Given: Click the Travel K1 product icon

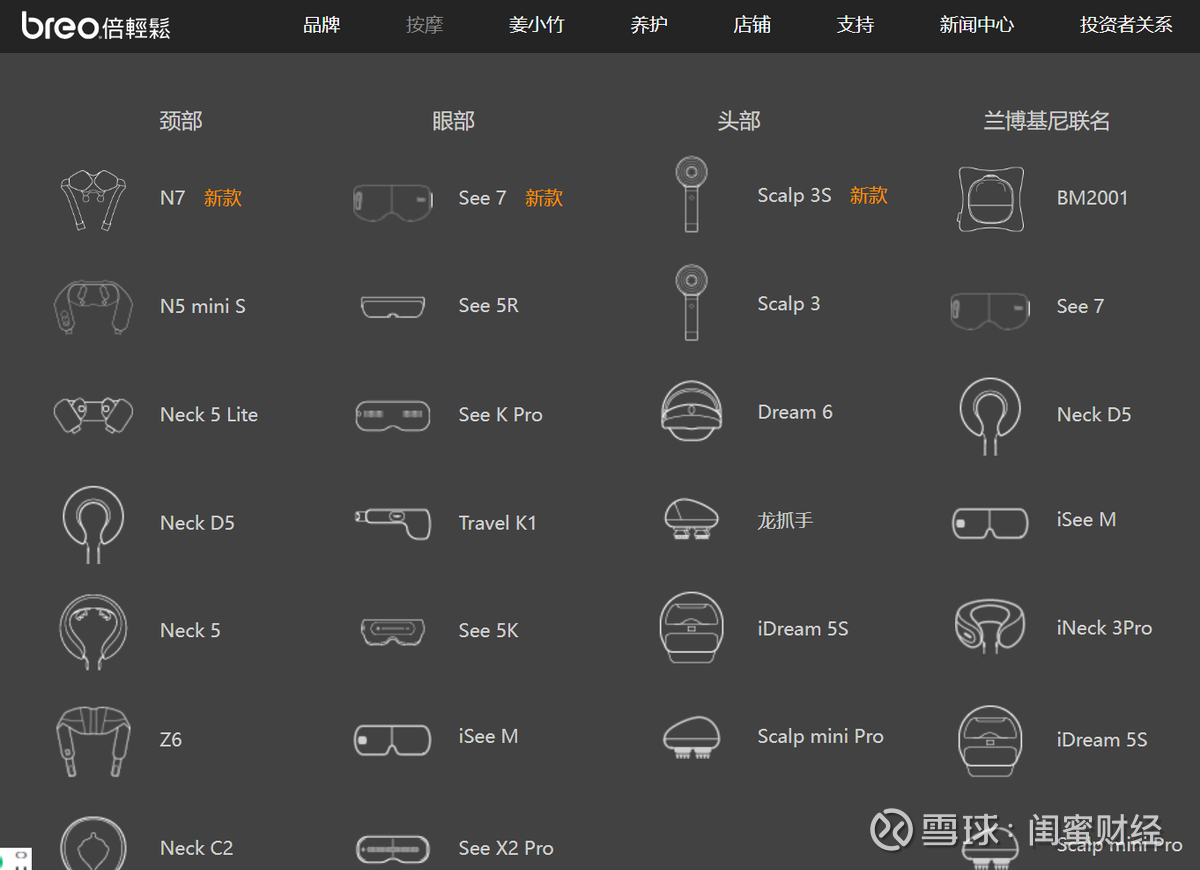Looking at the screenshot, I should tap(393, 523).
